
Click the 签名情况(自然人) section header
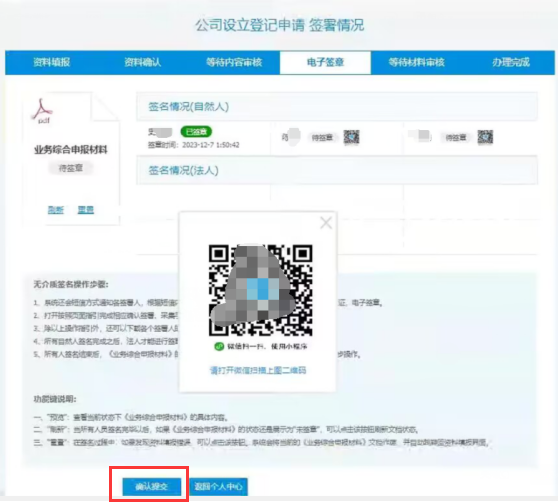(337, 106)
